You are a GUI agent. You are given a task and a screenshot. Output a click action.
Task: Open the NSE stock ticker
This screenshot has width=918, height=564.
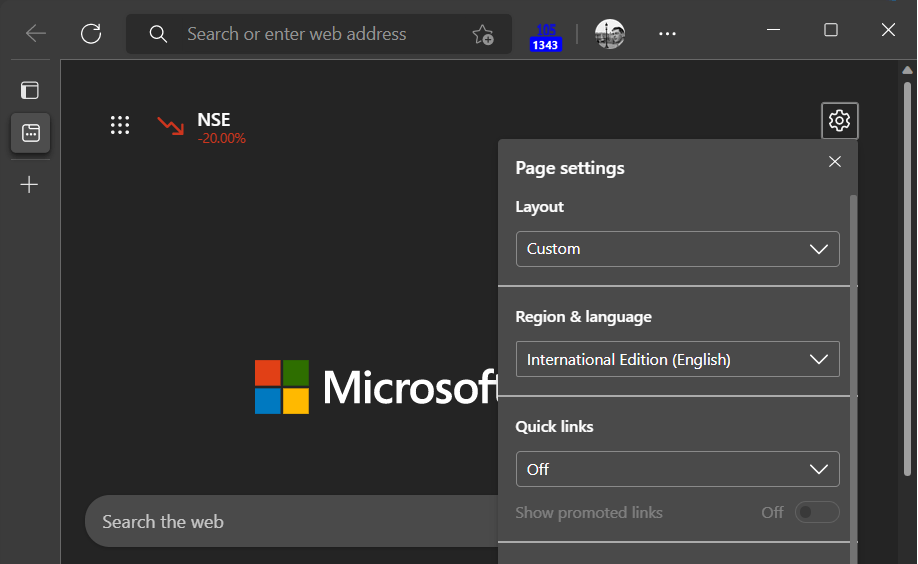[x=202, y=128]
